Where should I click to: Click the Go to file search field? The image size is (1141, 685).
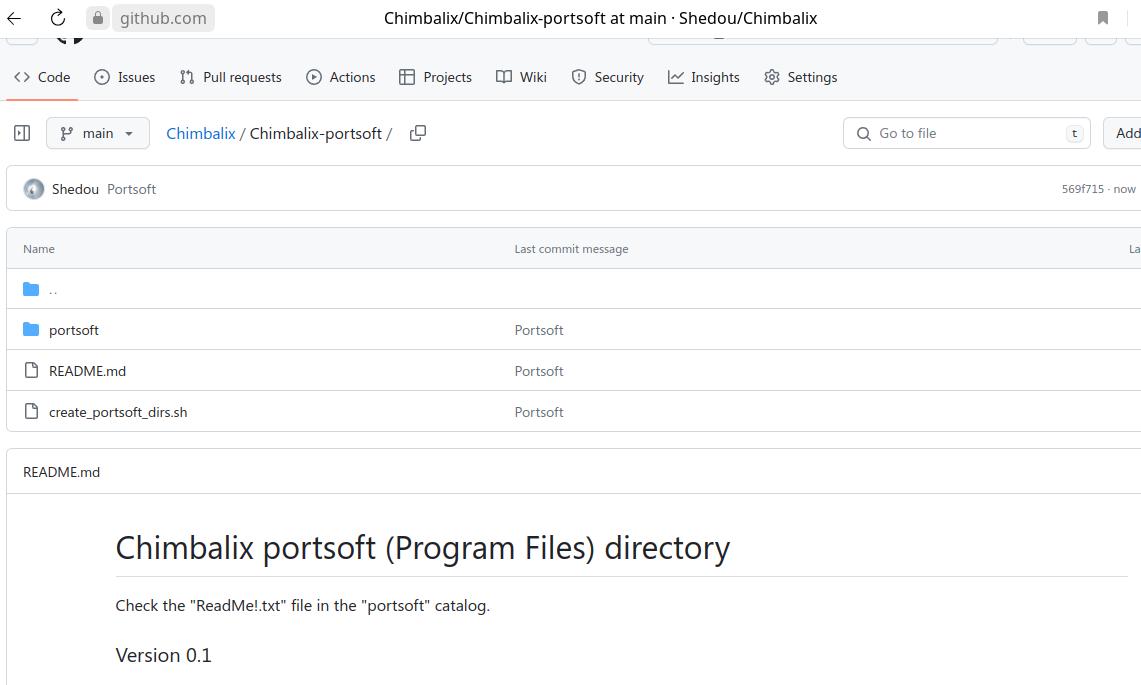(966, 133)
